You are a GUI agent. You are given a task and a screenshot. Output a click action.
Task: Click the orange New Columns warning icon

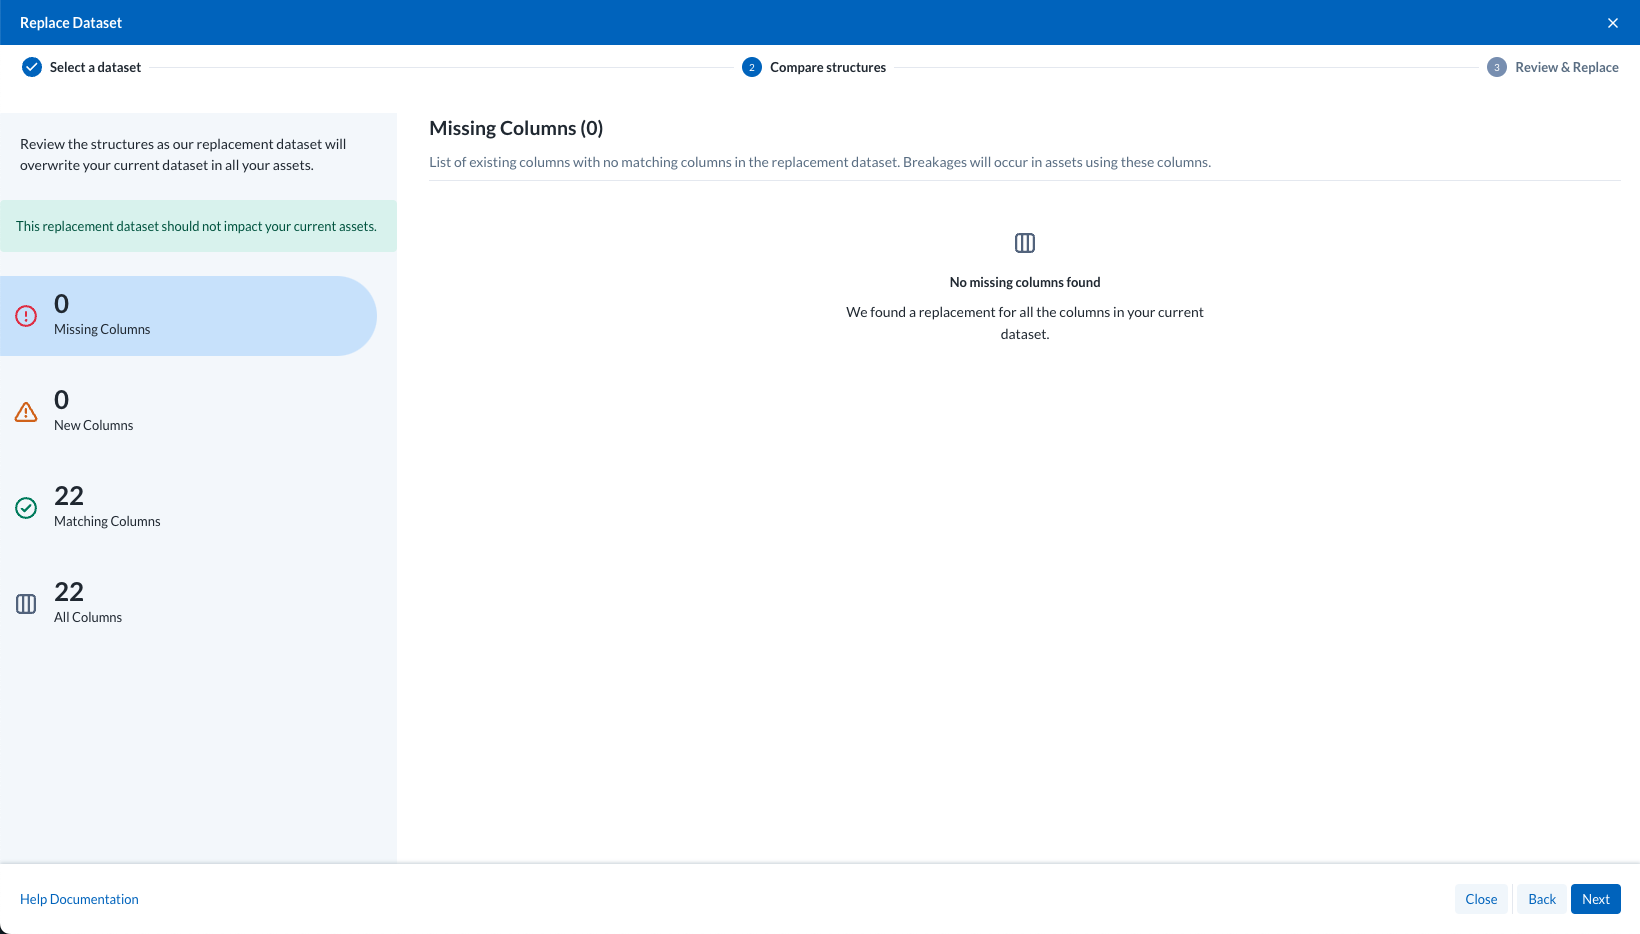[26, 412]
